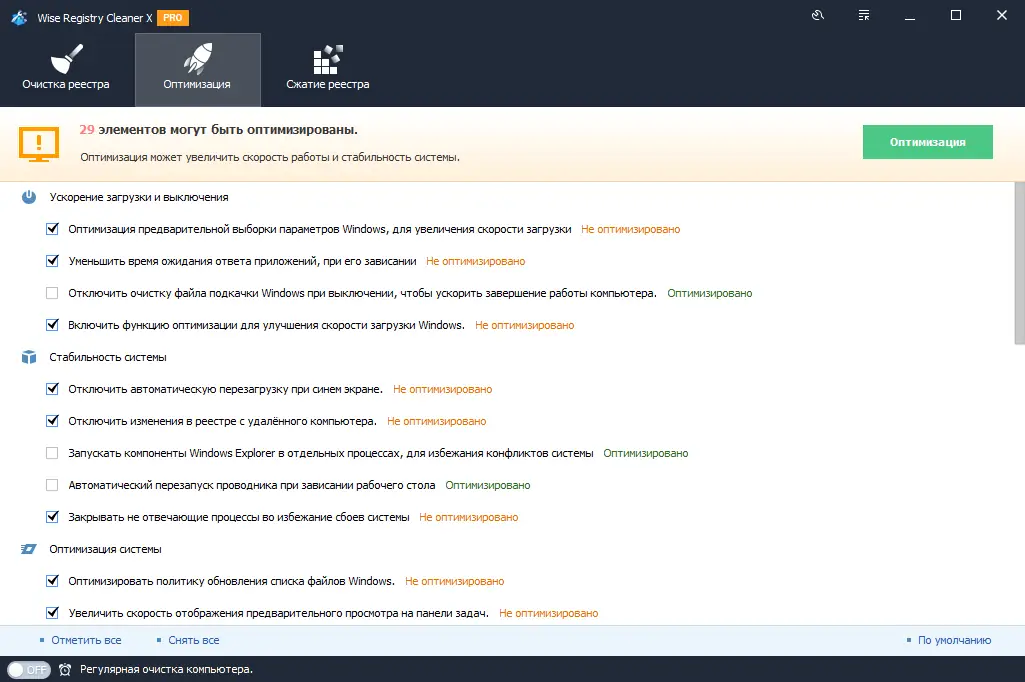Click Не оптимизировано status of prefetch optimization row
1025x682 pixels.
[x=630, y=229]
